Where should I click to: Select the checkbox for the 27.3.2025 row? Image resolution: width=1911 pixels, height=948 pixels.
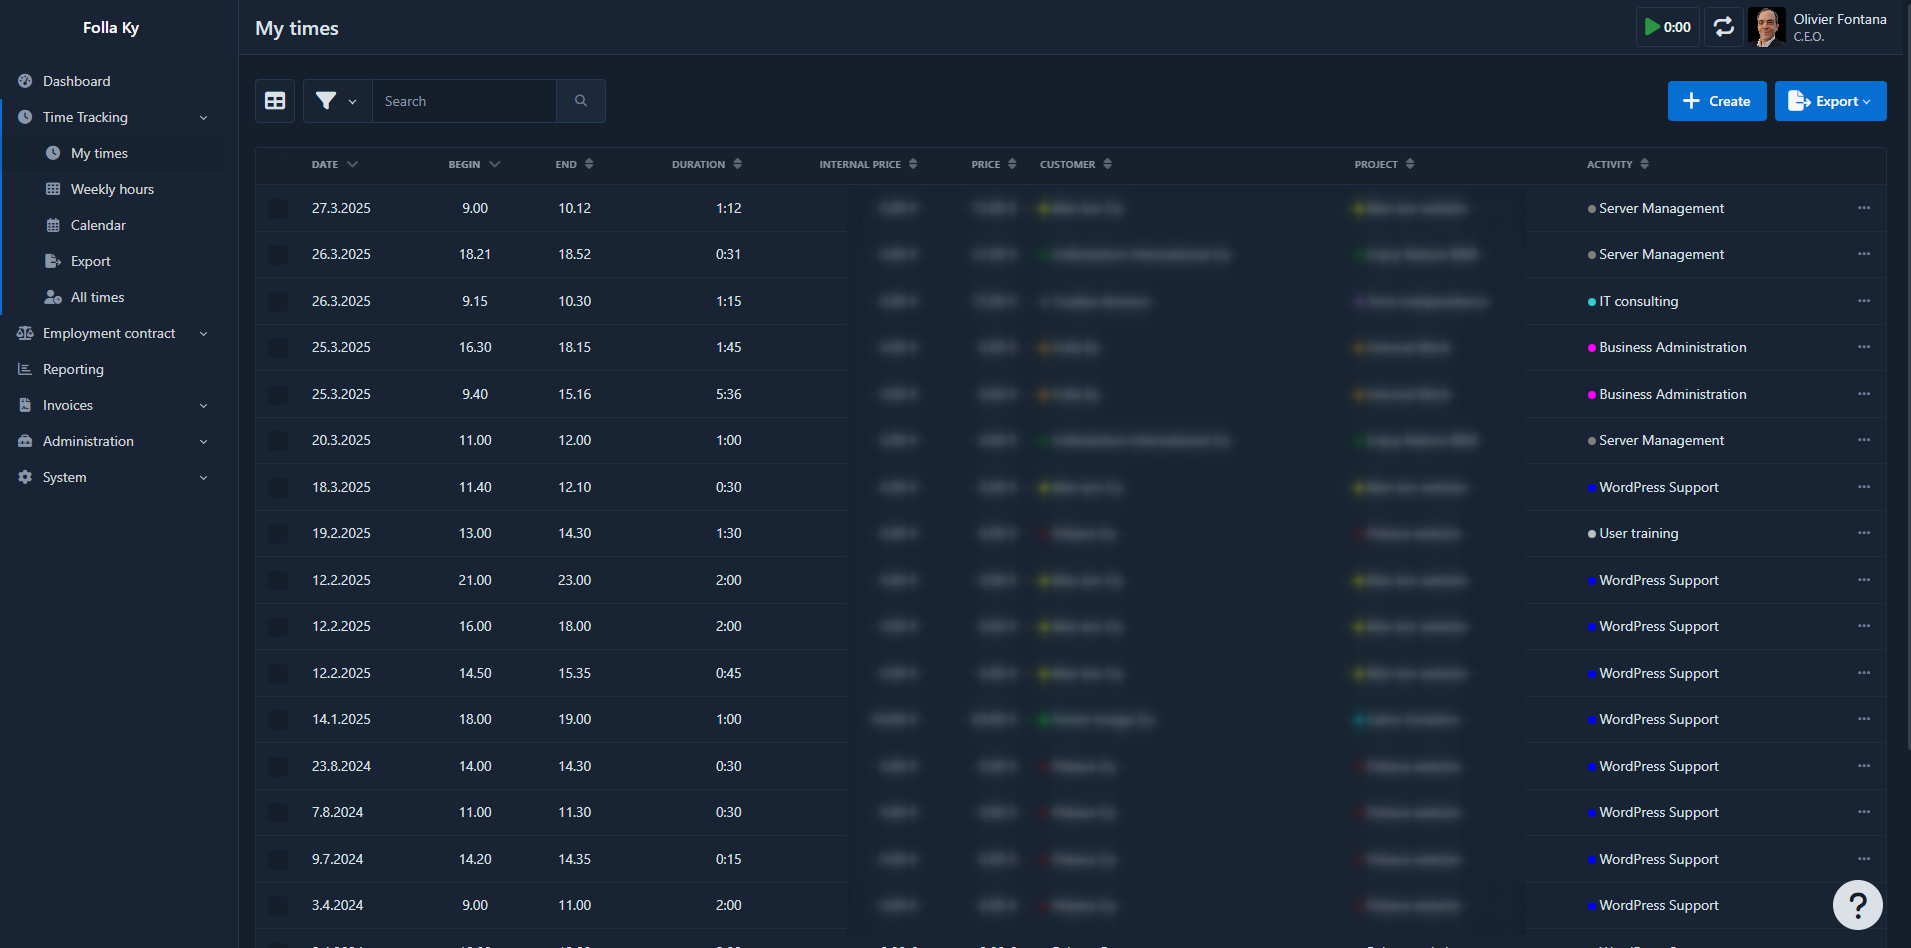[x=279, y=208]
